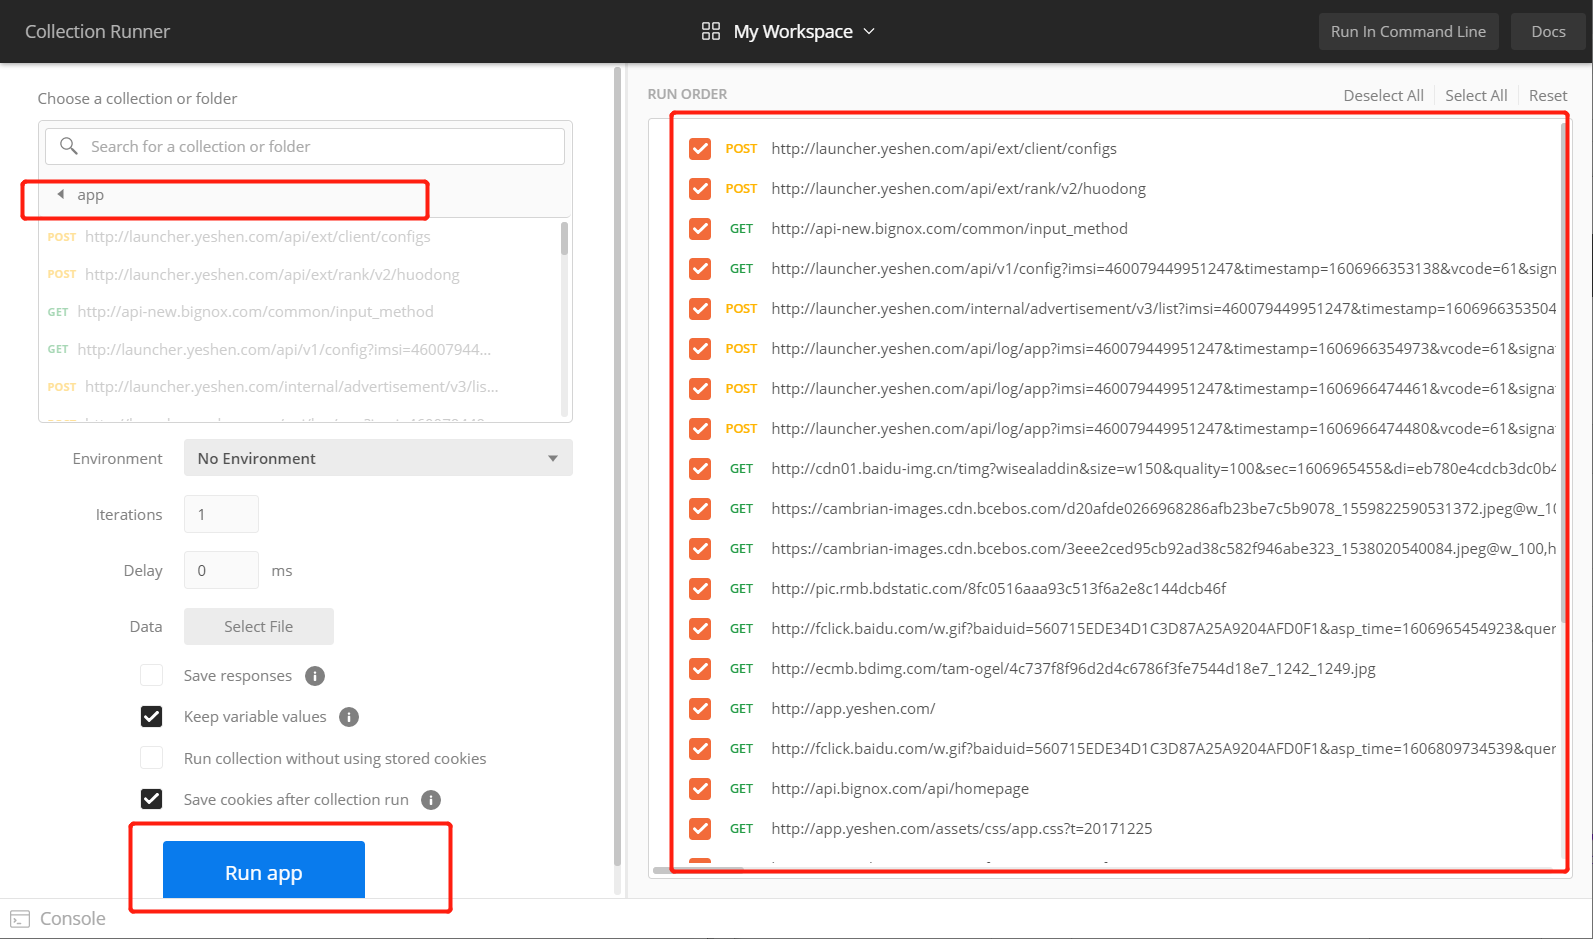Click the Delay milliseconds field
The height and width of the screenshot is (939, 1593).
coord(221,570)
